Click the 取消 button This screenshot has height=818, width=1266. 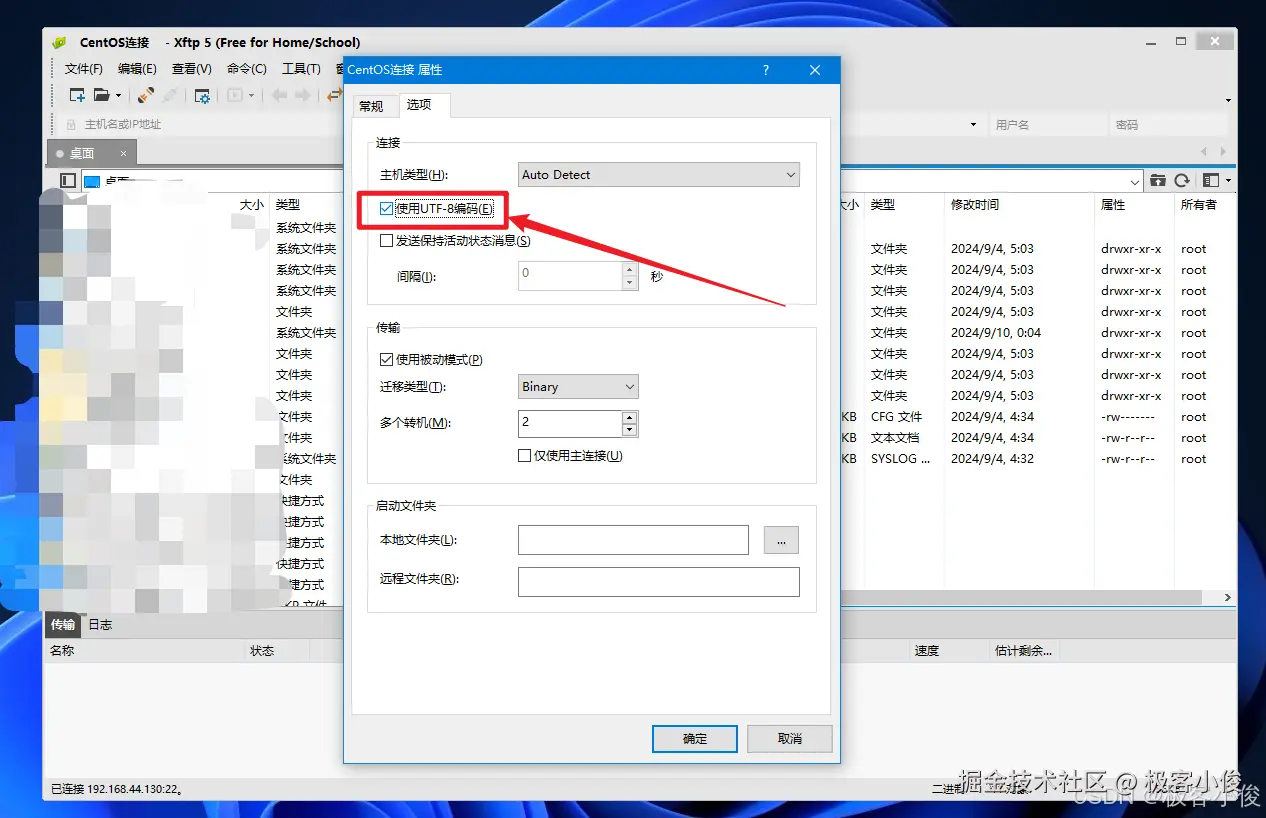click(x=789, y=739)
